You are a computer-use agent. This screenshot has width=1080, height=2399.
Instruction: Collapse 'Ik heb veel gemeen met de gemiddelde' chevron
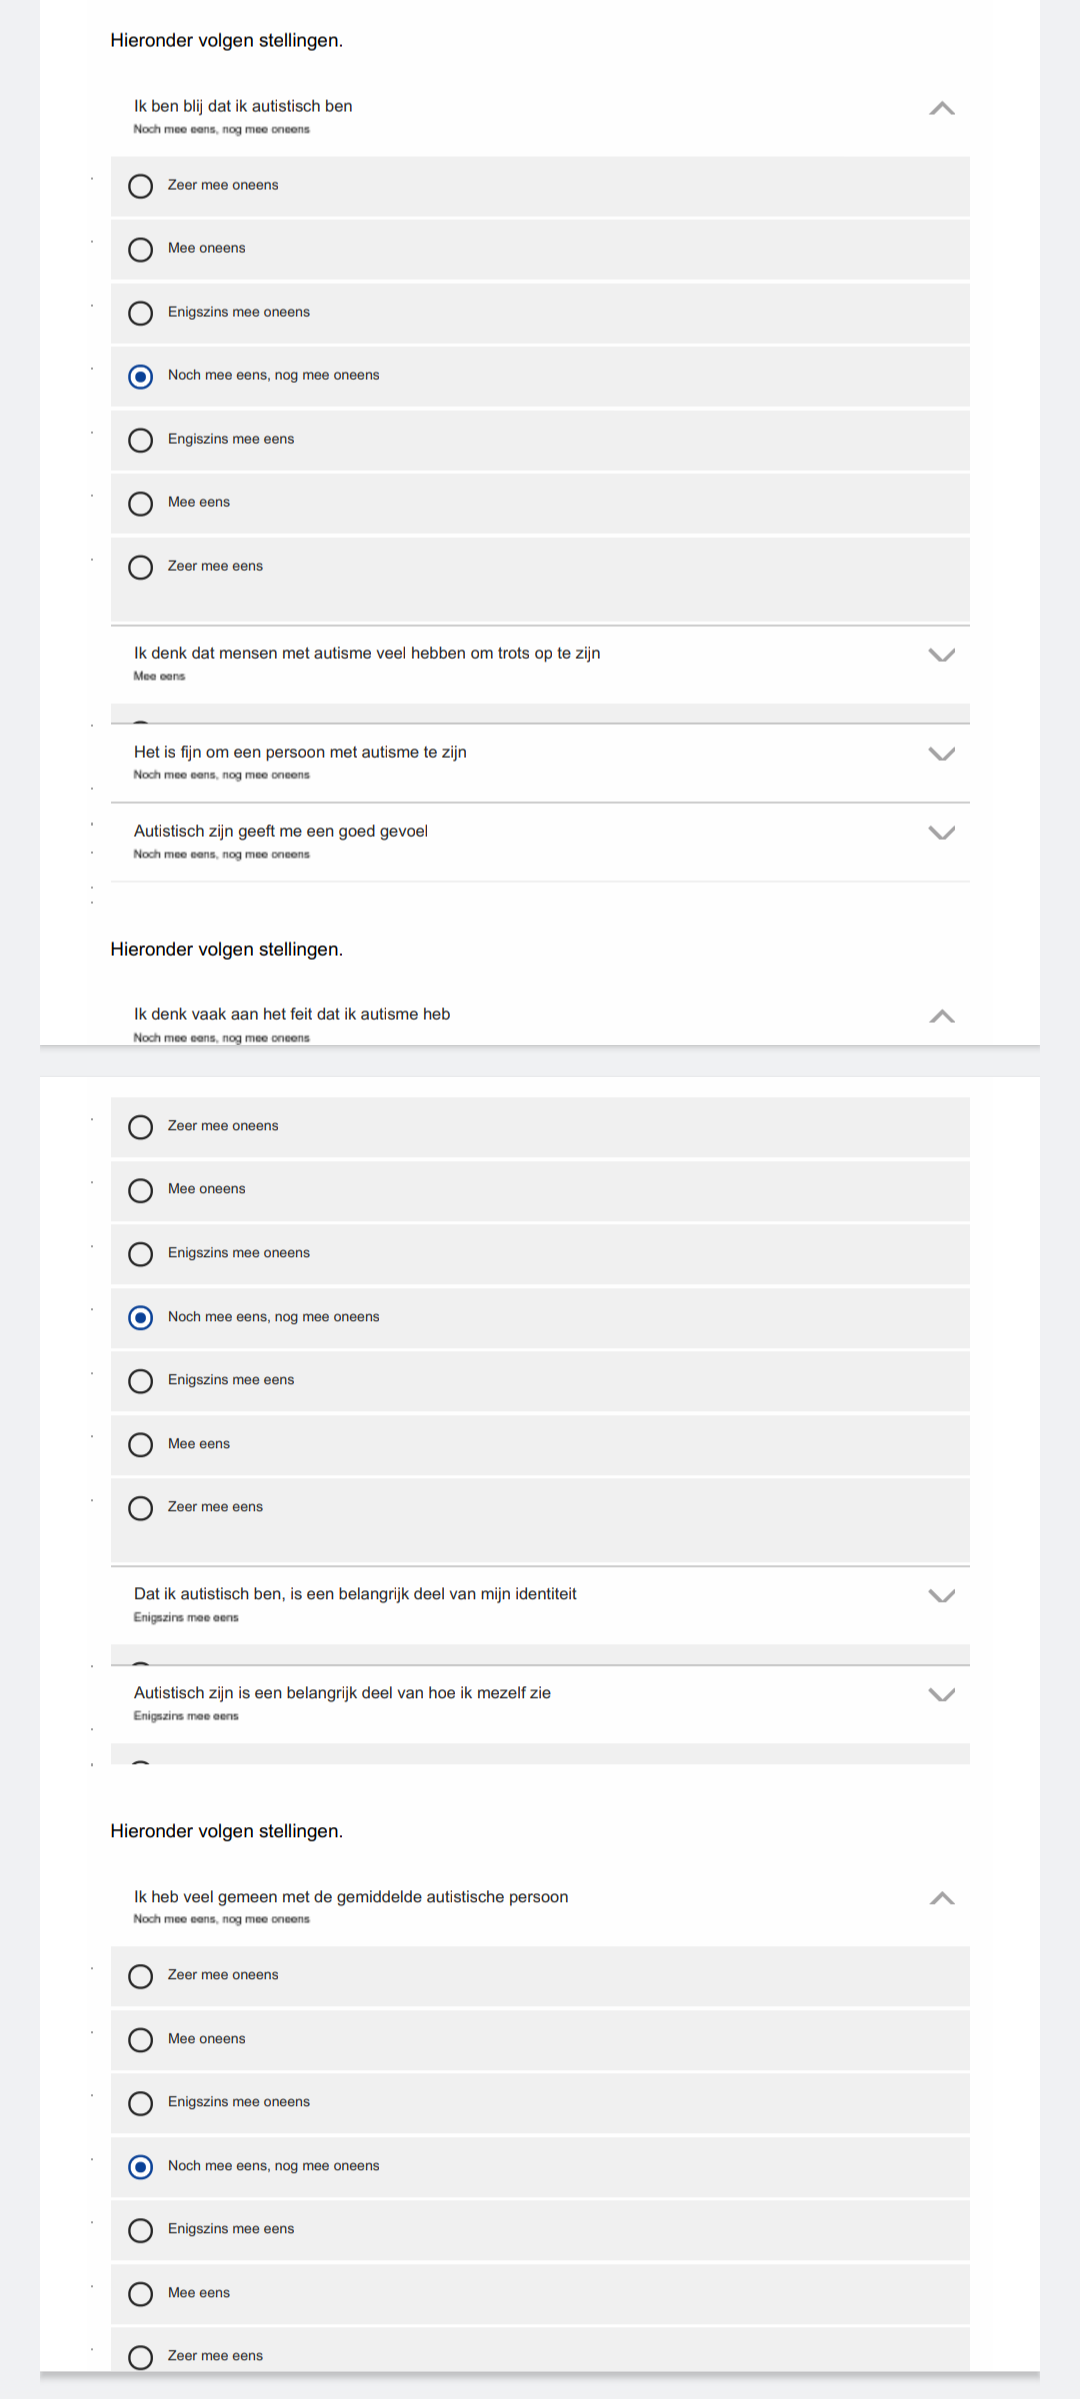click(x=942, y=1898)
